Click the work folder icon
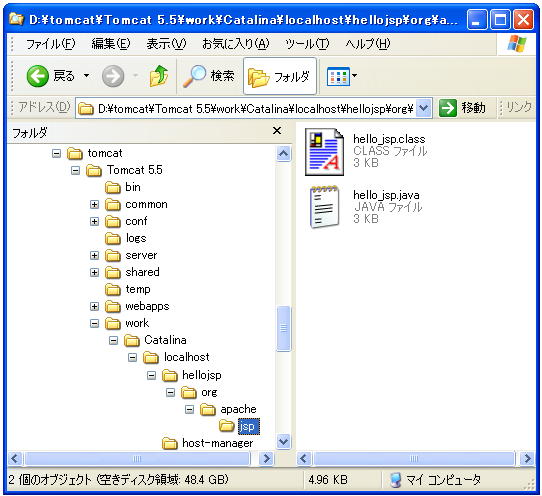This screenshot has width=542, height=496. pyautogui.click(x=113, y=324)
